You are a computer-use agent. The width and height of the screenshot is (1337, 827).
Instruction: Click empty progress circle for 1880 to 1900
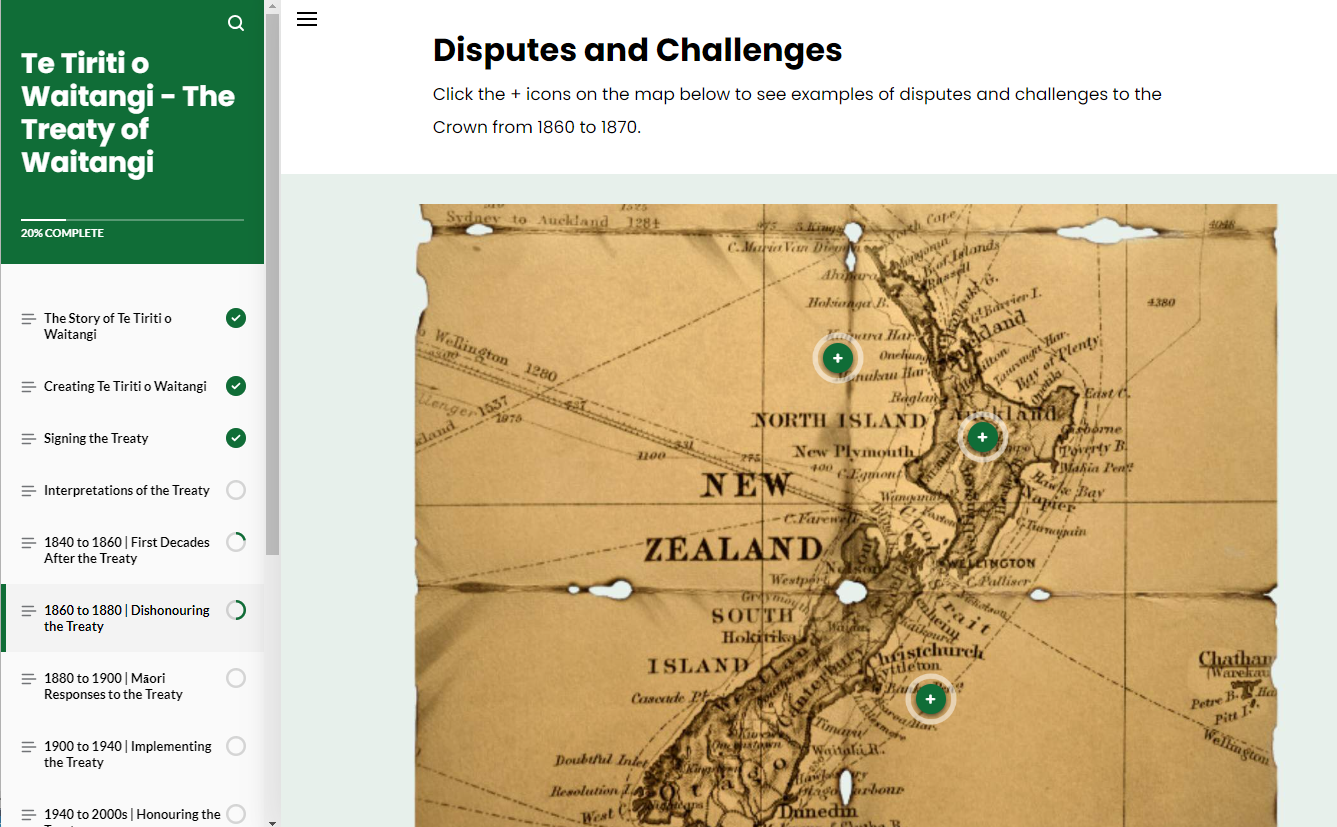(x=236, y=678)
